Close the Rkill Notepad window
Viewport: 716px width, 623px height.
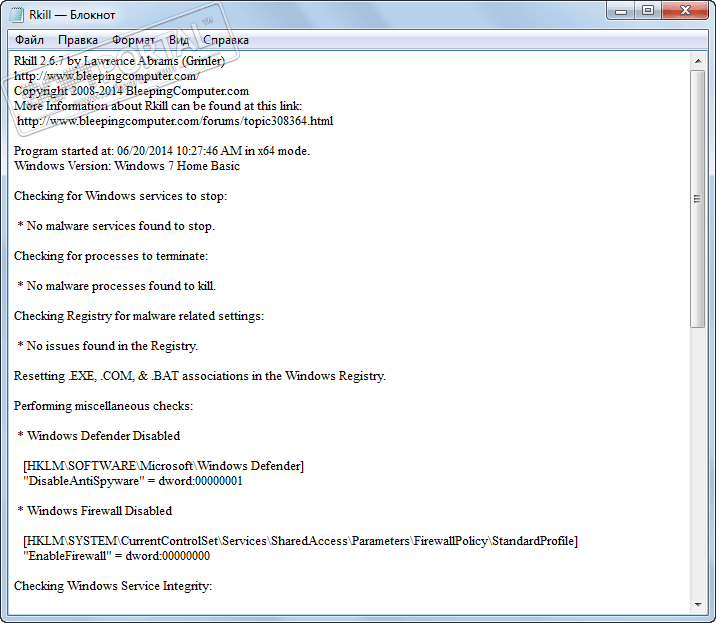tap(685, 11)
